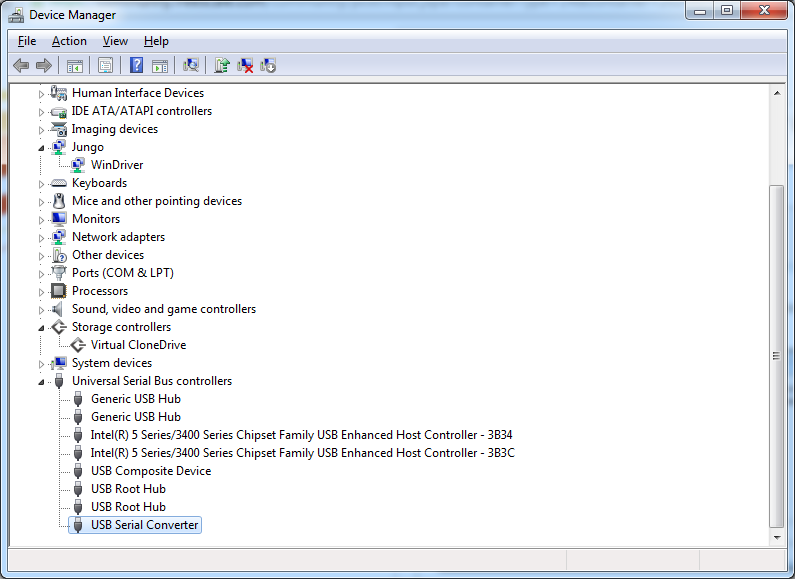The height and width of the screenshot is (579, 795).
Task: Select the Ports (COM & LPT) icon
Action: click(59, 273)
